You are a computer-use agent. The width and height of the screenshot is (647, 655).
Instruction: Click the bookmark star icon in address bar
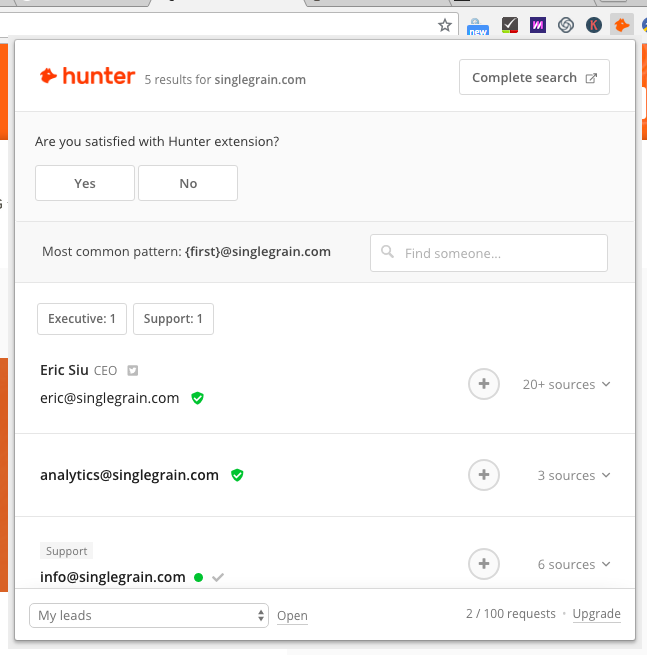(x=445, y=25)
